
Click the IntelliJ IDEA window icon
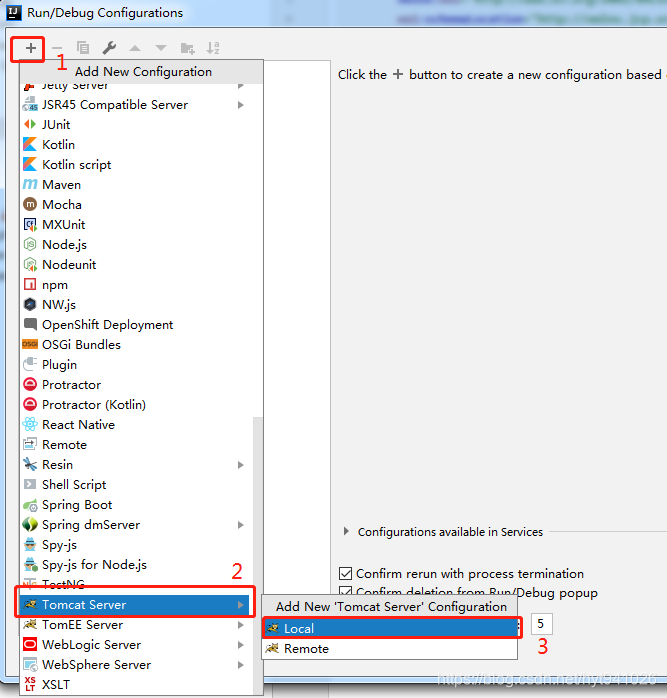(14, 12)
